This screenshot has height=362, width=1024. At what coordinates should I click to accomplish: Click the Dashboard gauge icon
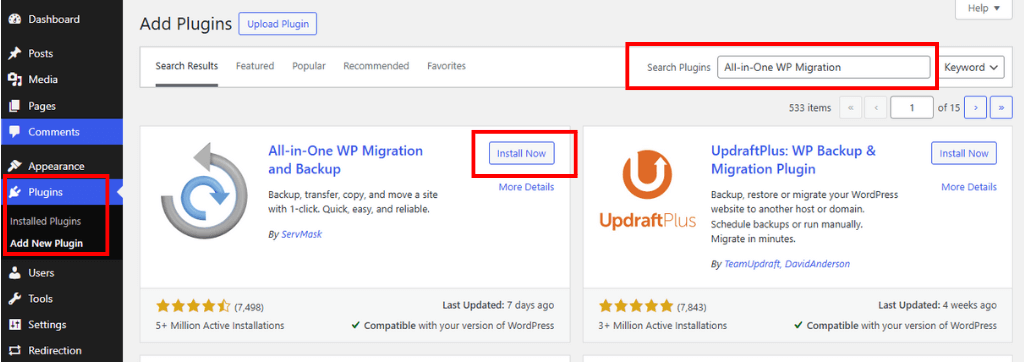[14, 20]
